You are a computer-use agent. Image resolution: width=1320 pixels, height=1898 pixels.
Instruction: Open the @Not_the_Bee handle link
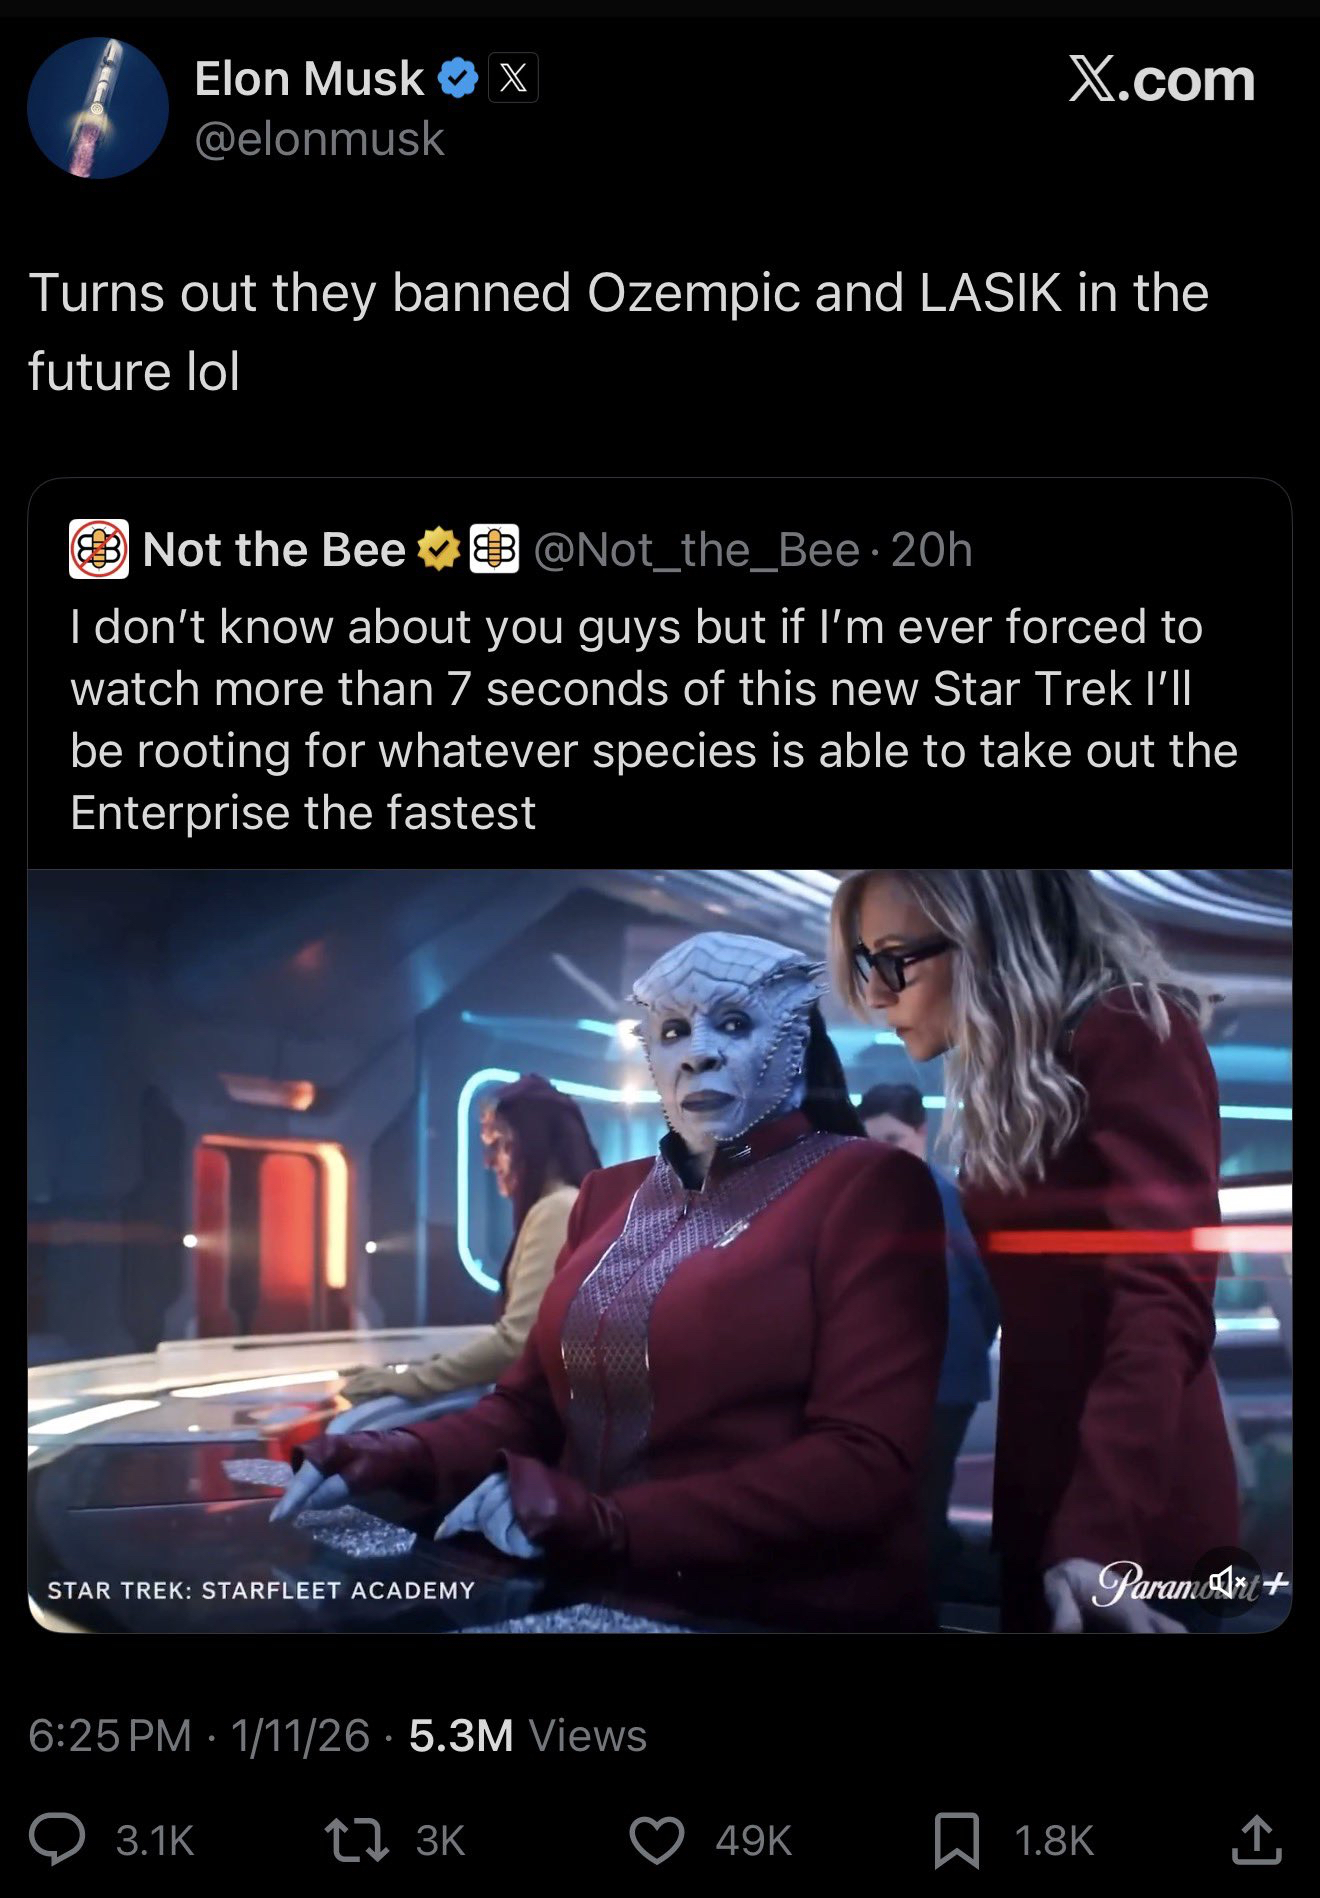click(x=696, y=550)
